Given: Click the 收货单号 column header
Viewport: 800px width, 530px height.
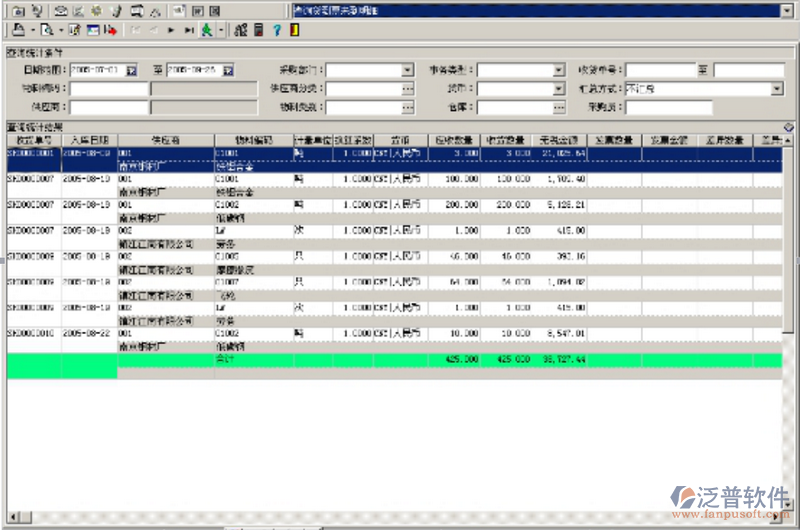Looking at the screenshot, I should (x=33, y=140).
